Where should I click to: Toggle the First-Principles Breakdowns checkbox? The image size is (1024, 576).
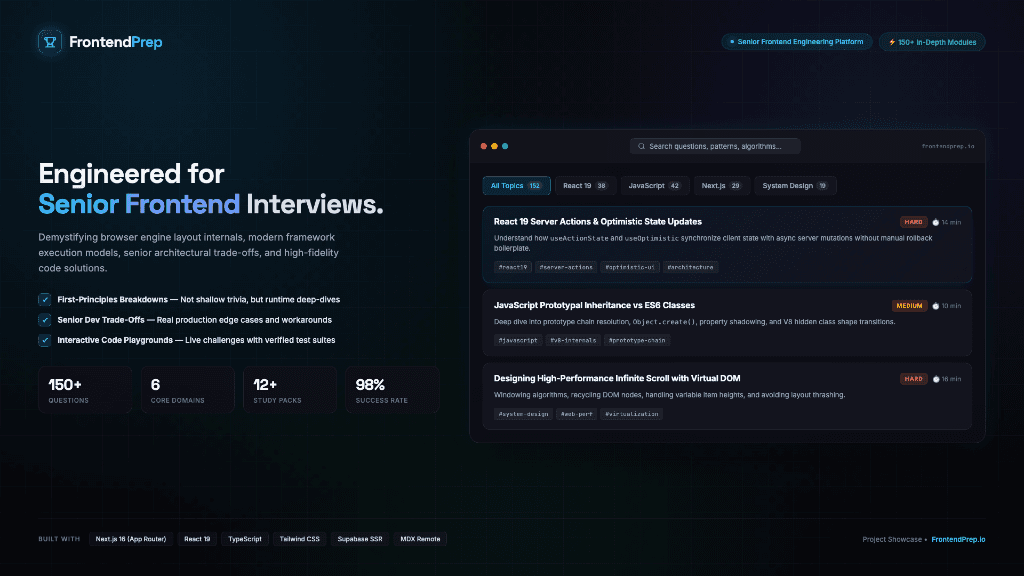tap(44, 300)
